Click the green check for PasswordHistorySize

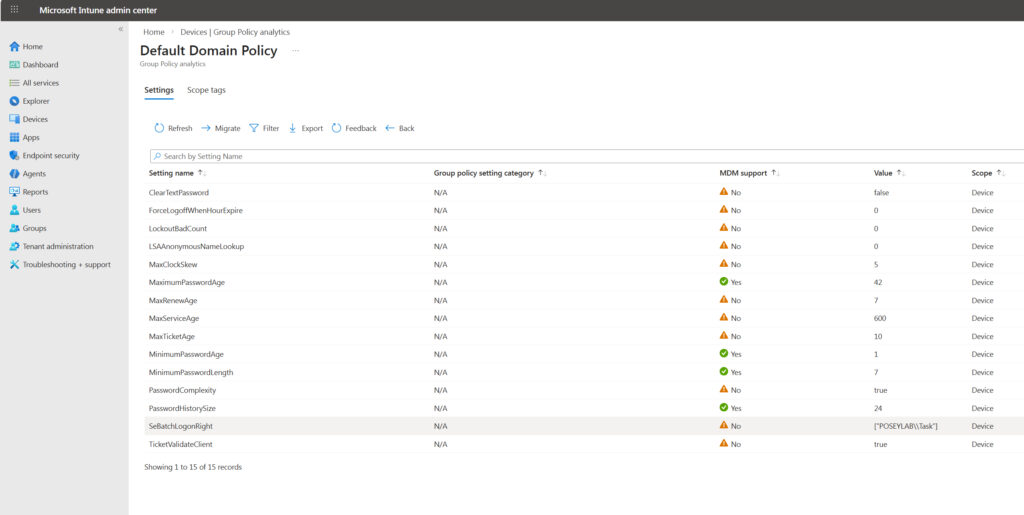(x=724, y=407)
